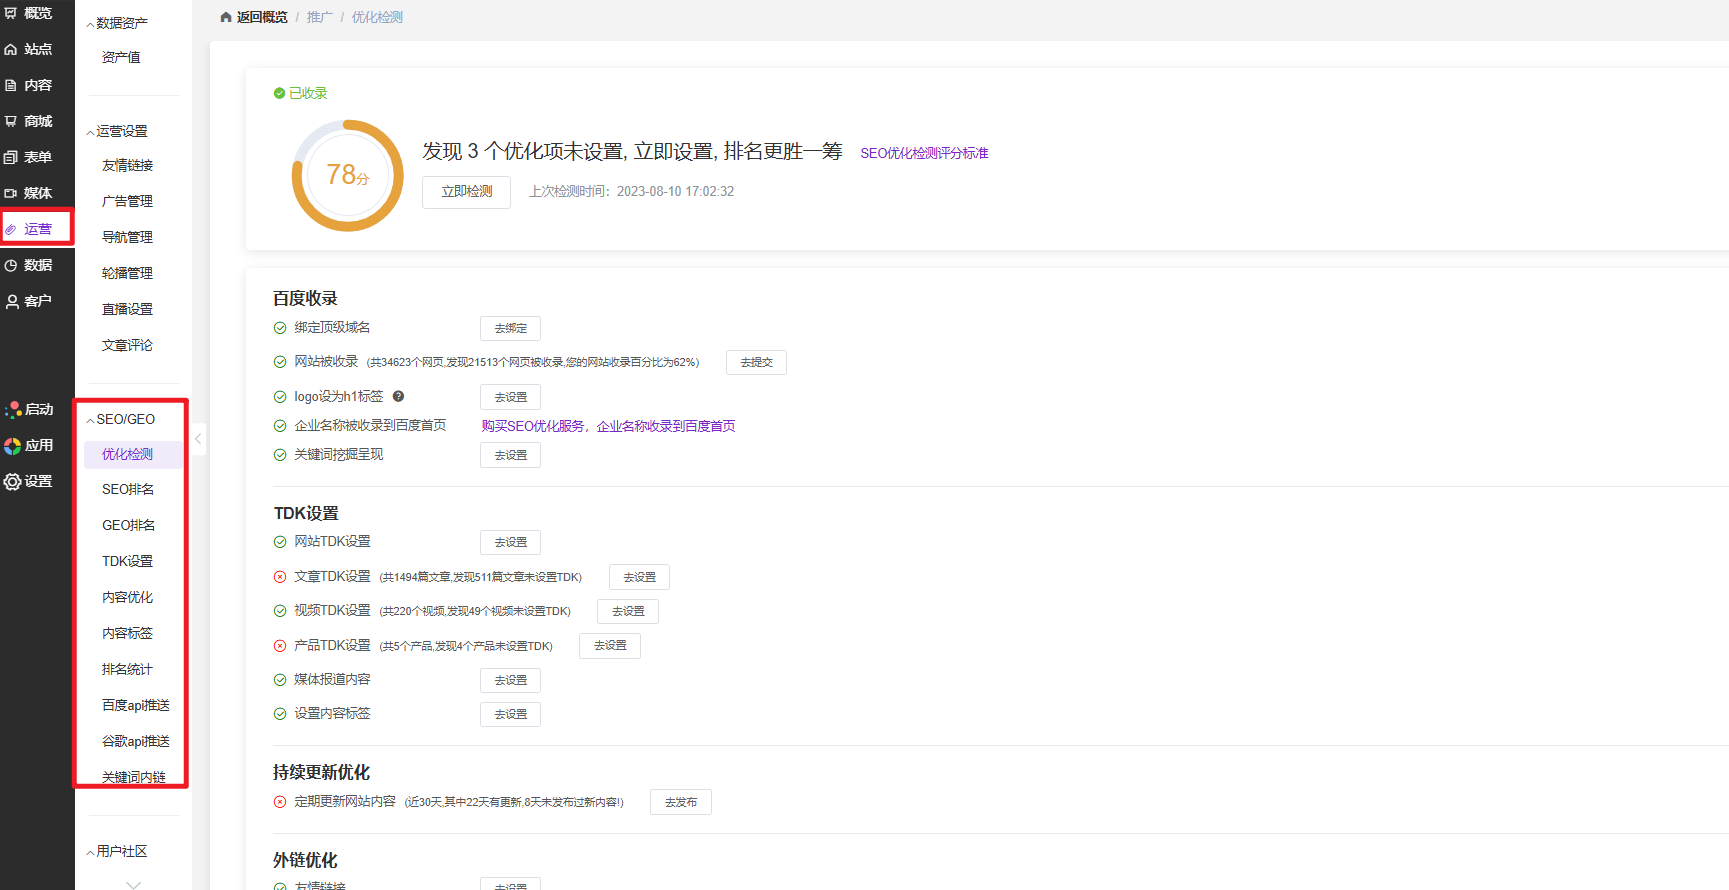Expand the 用户社区 section
1729x890 pixels.
(91, 852)
